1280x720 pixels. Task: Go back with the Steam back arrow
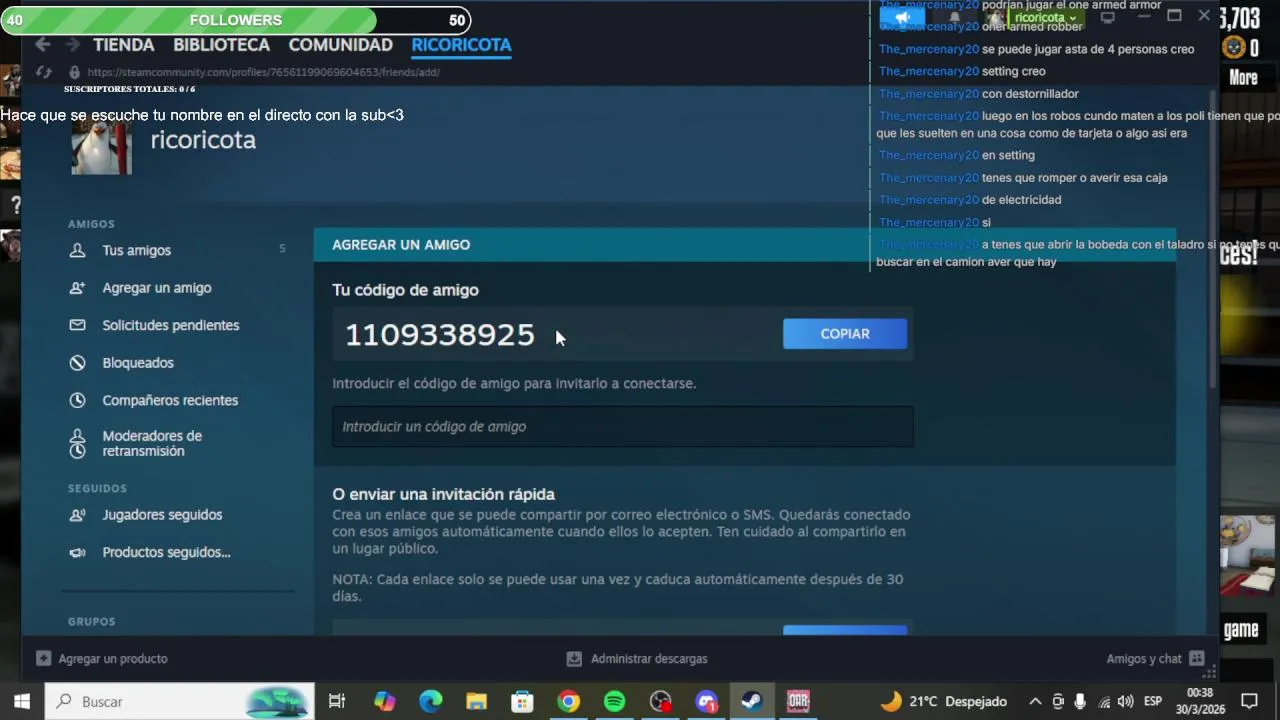coord(42,45)
